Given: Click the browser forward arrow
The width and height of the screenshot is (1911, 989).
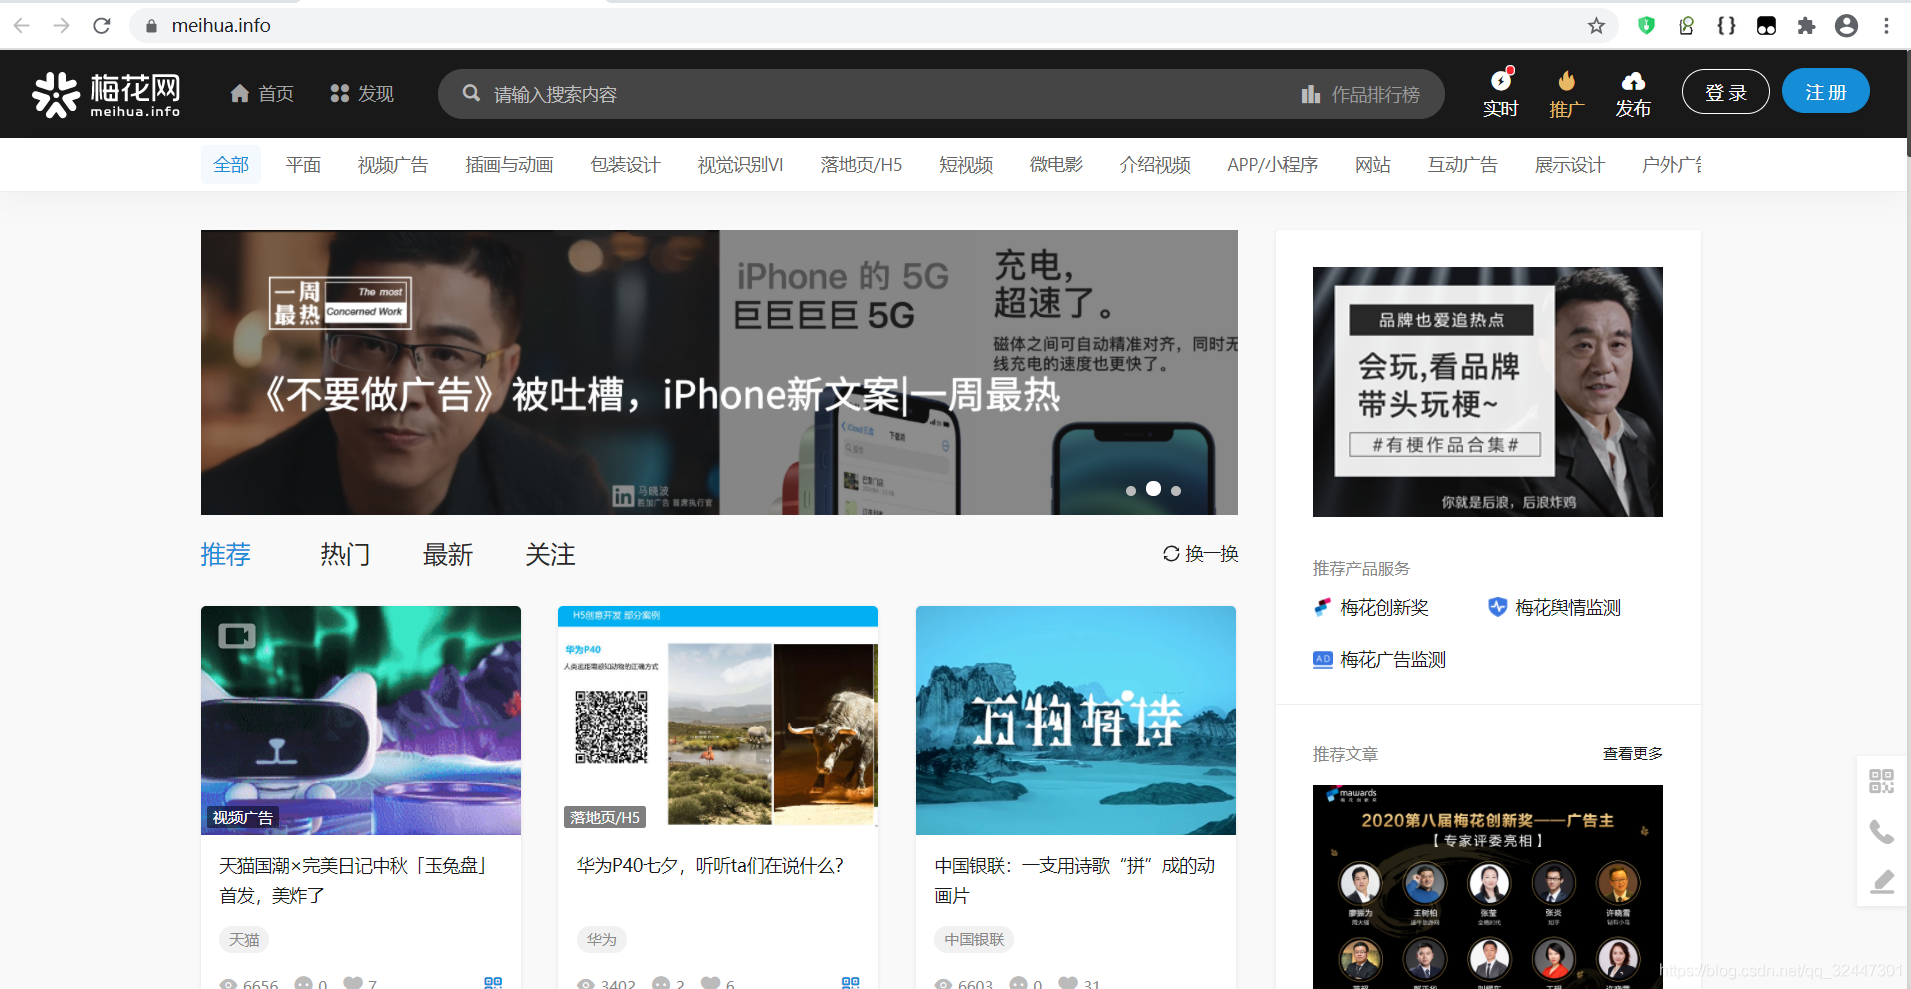Looking at the screenshot, I should pyautogui.click(x=62, y=26).
